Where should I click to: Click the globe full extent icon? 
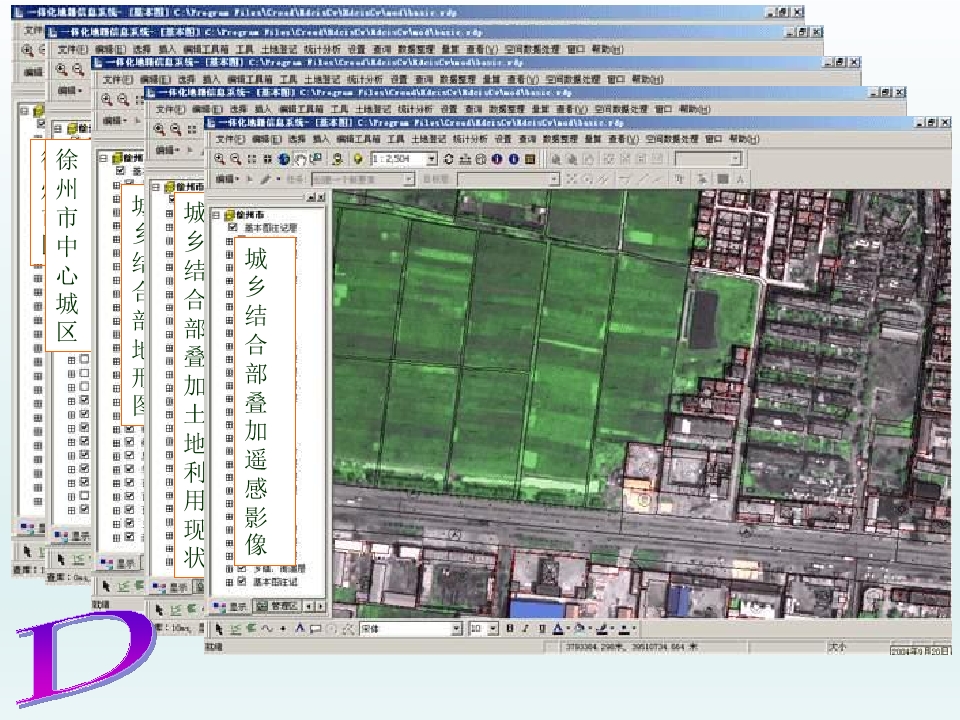(x=283, y=159)
